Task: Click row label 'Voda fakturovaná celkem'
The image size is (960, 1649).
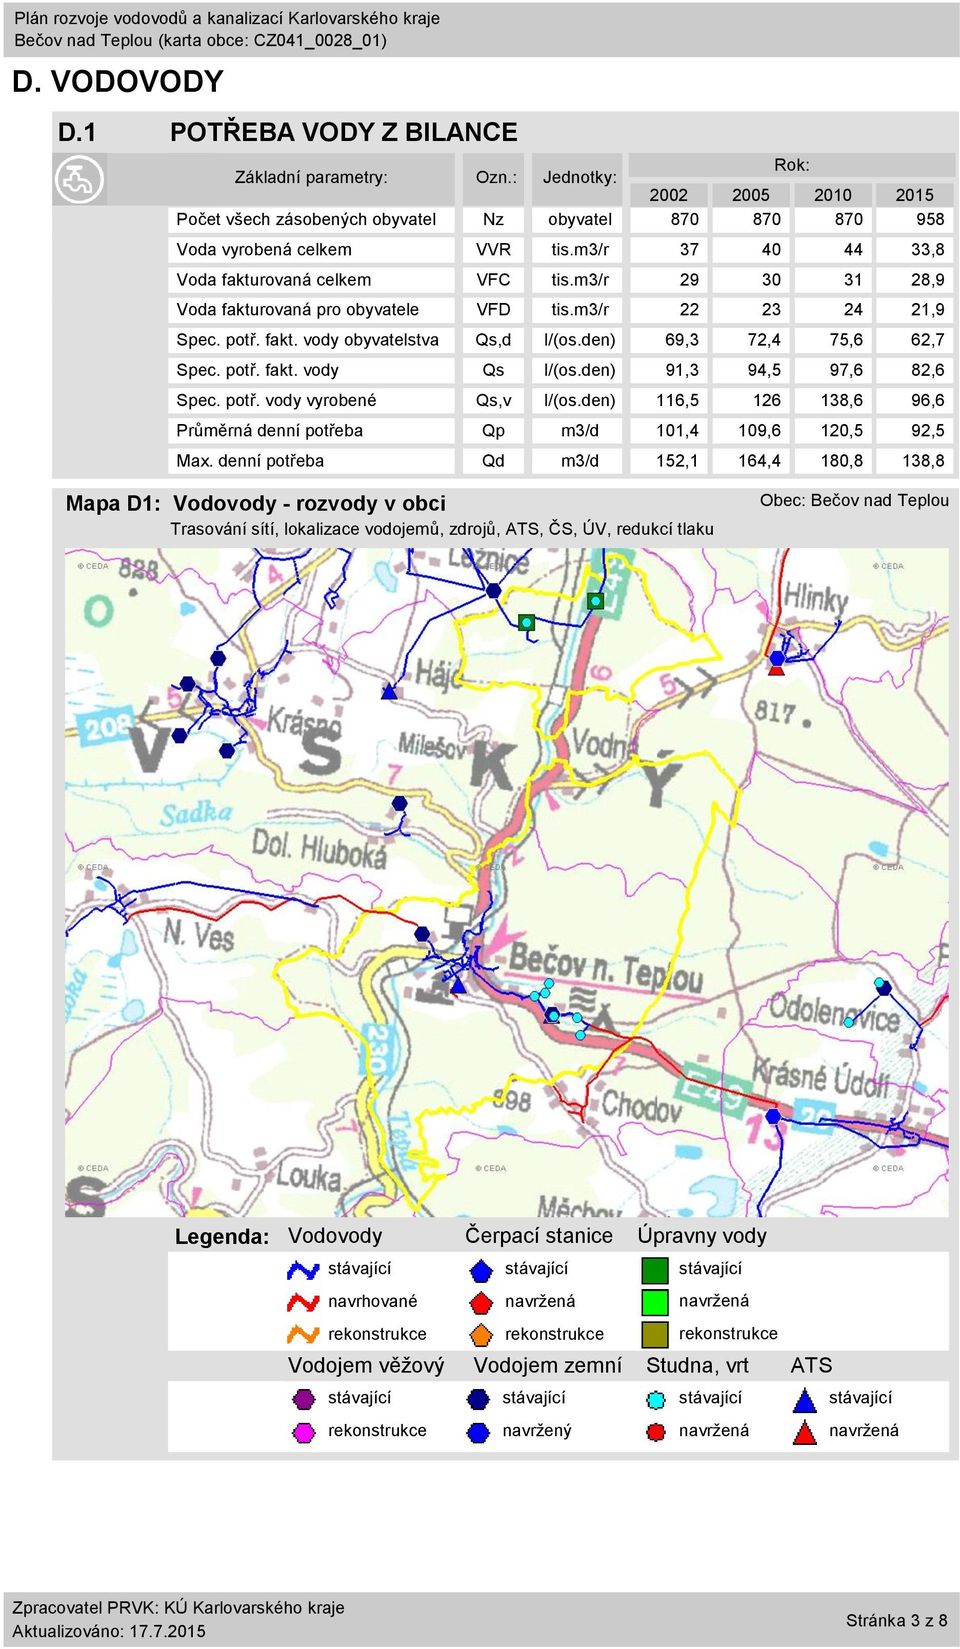Action: (x=274, y=279)
